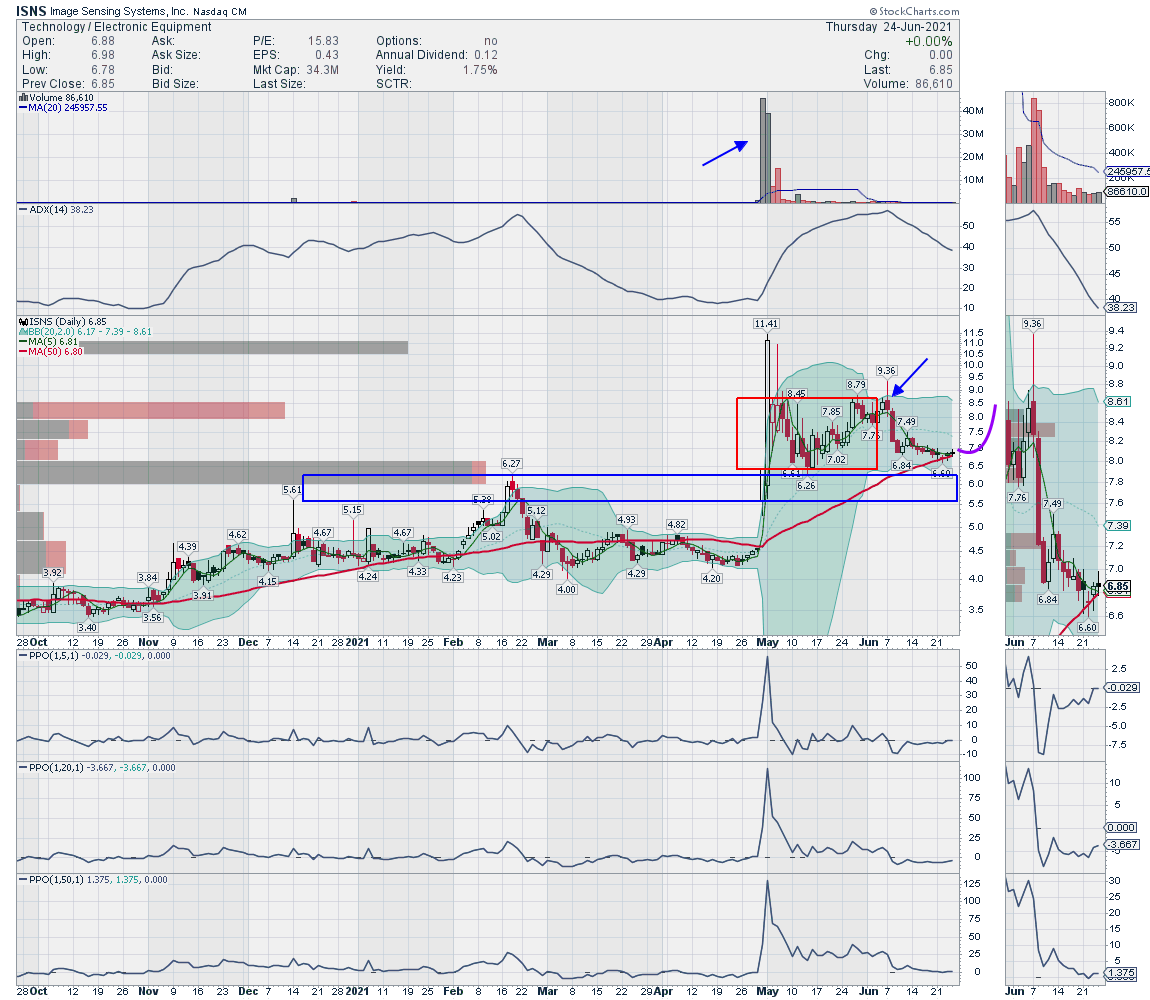The image size is (1150, 1000).
Task: Click the Yield value 1.75%
Action: (480, 70)
